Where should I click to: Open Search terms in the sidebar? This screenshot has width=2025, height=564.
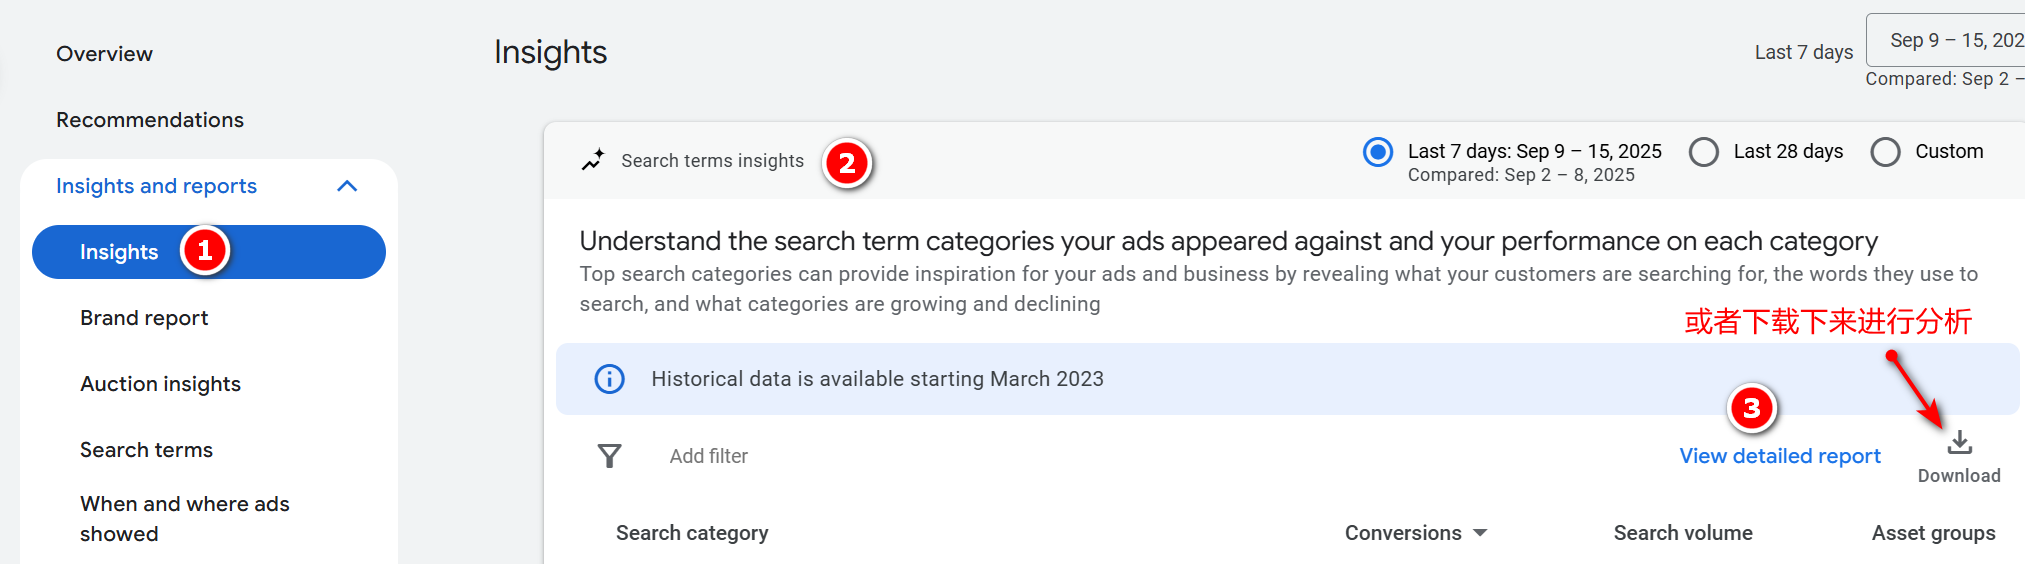[146, 450]
